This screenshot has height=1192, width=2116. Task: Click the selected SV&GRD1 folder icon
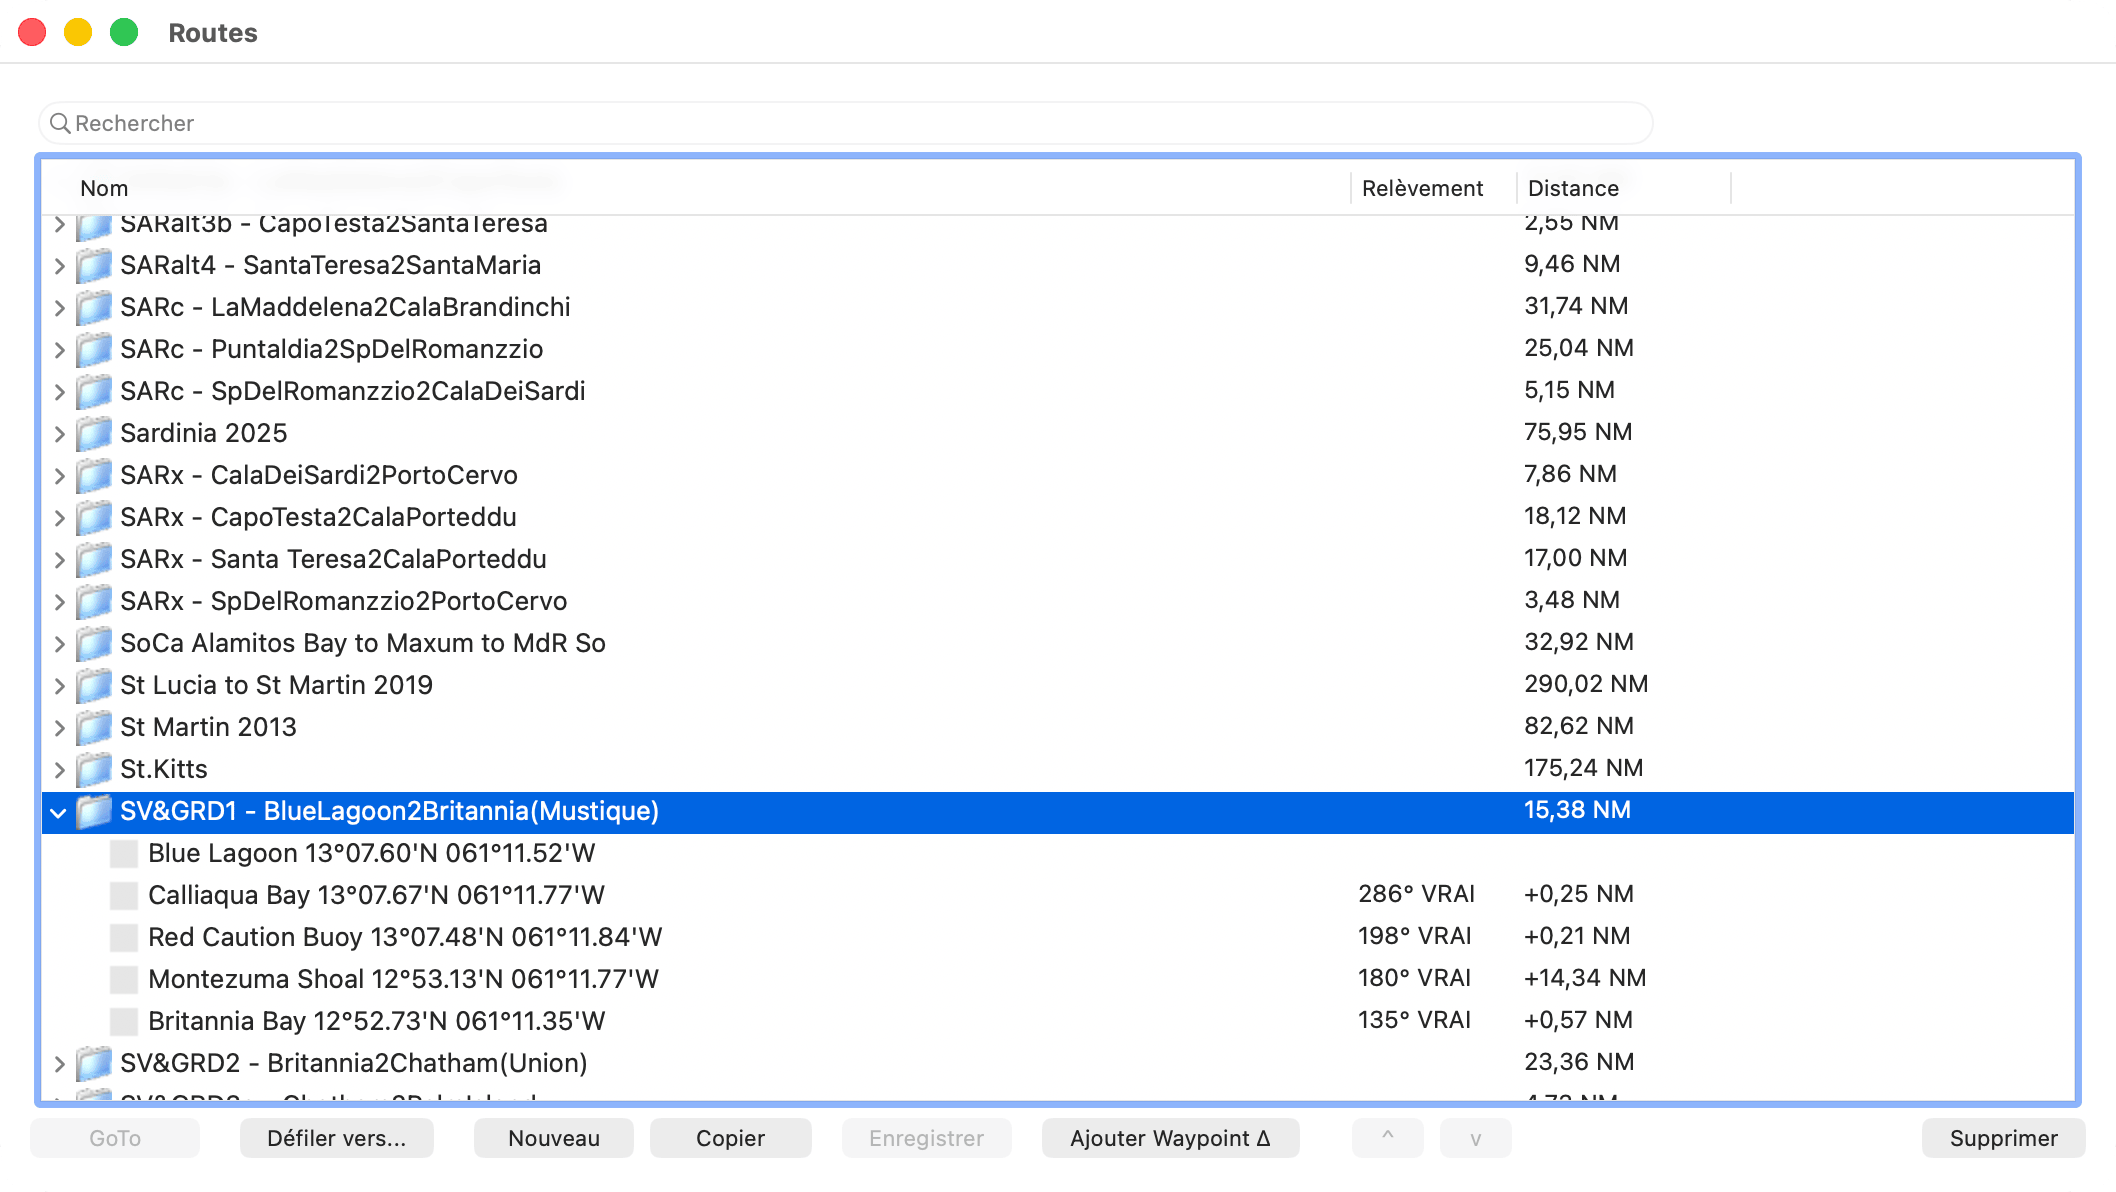coord(94,811)
